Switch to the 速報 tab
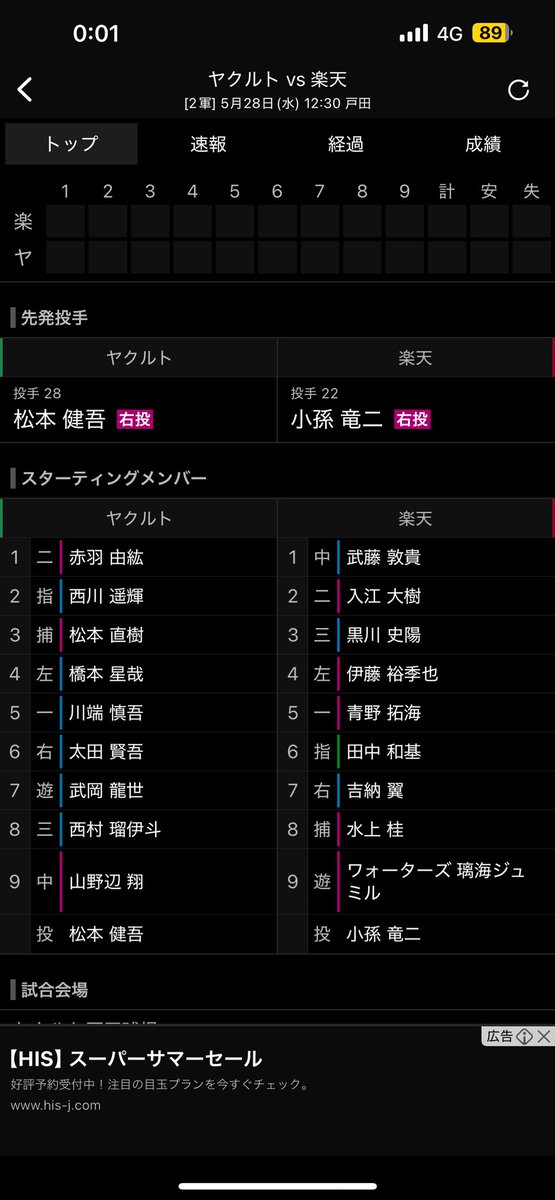555x1200 pixels. coord(209,144)
